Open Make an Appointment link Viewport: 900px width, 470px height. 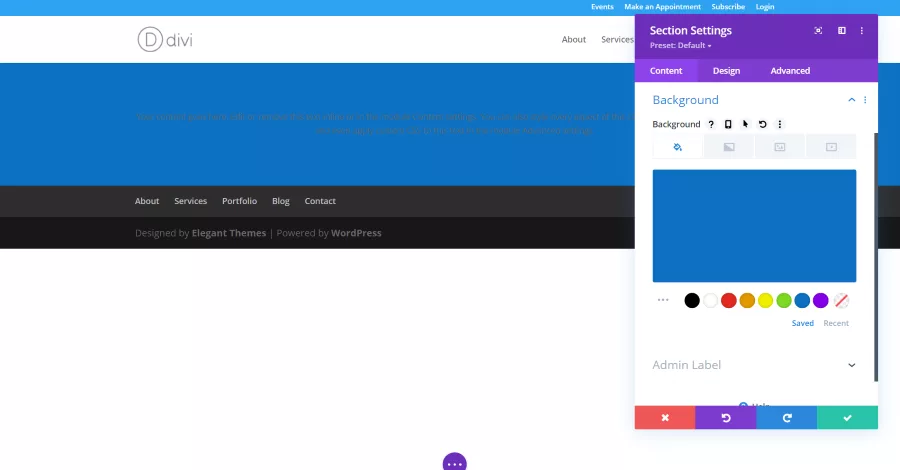click(662, 7)
